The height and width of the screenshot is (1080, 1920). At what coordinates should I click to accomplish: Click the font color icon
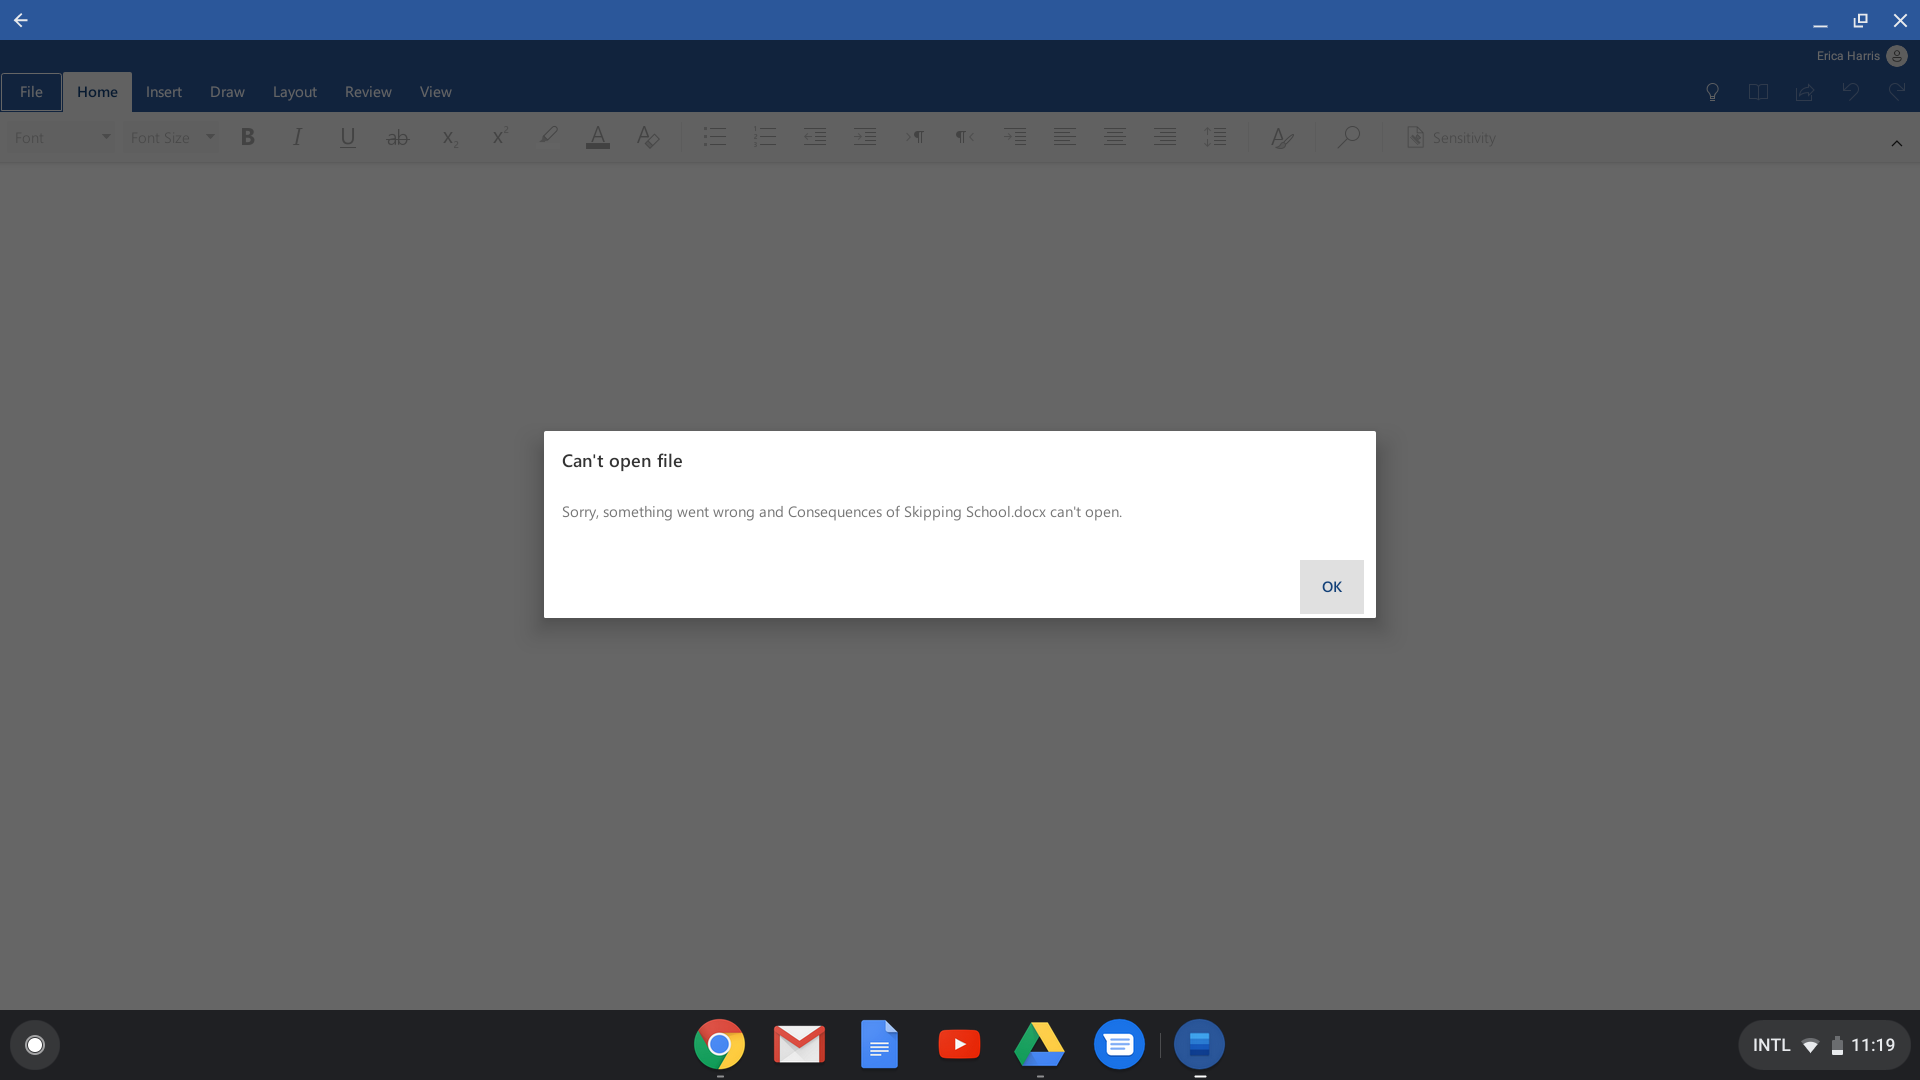(x=598, y=138)
